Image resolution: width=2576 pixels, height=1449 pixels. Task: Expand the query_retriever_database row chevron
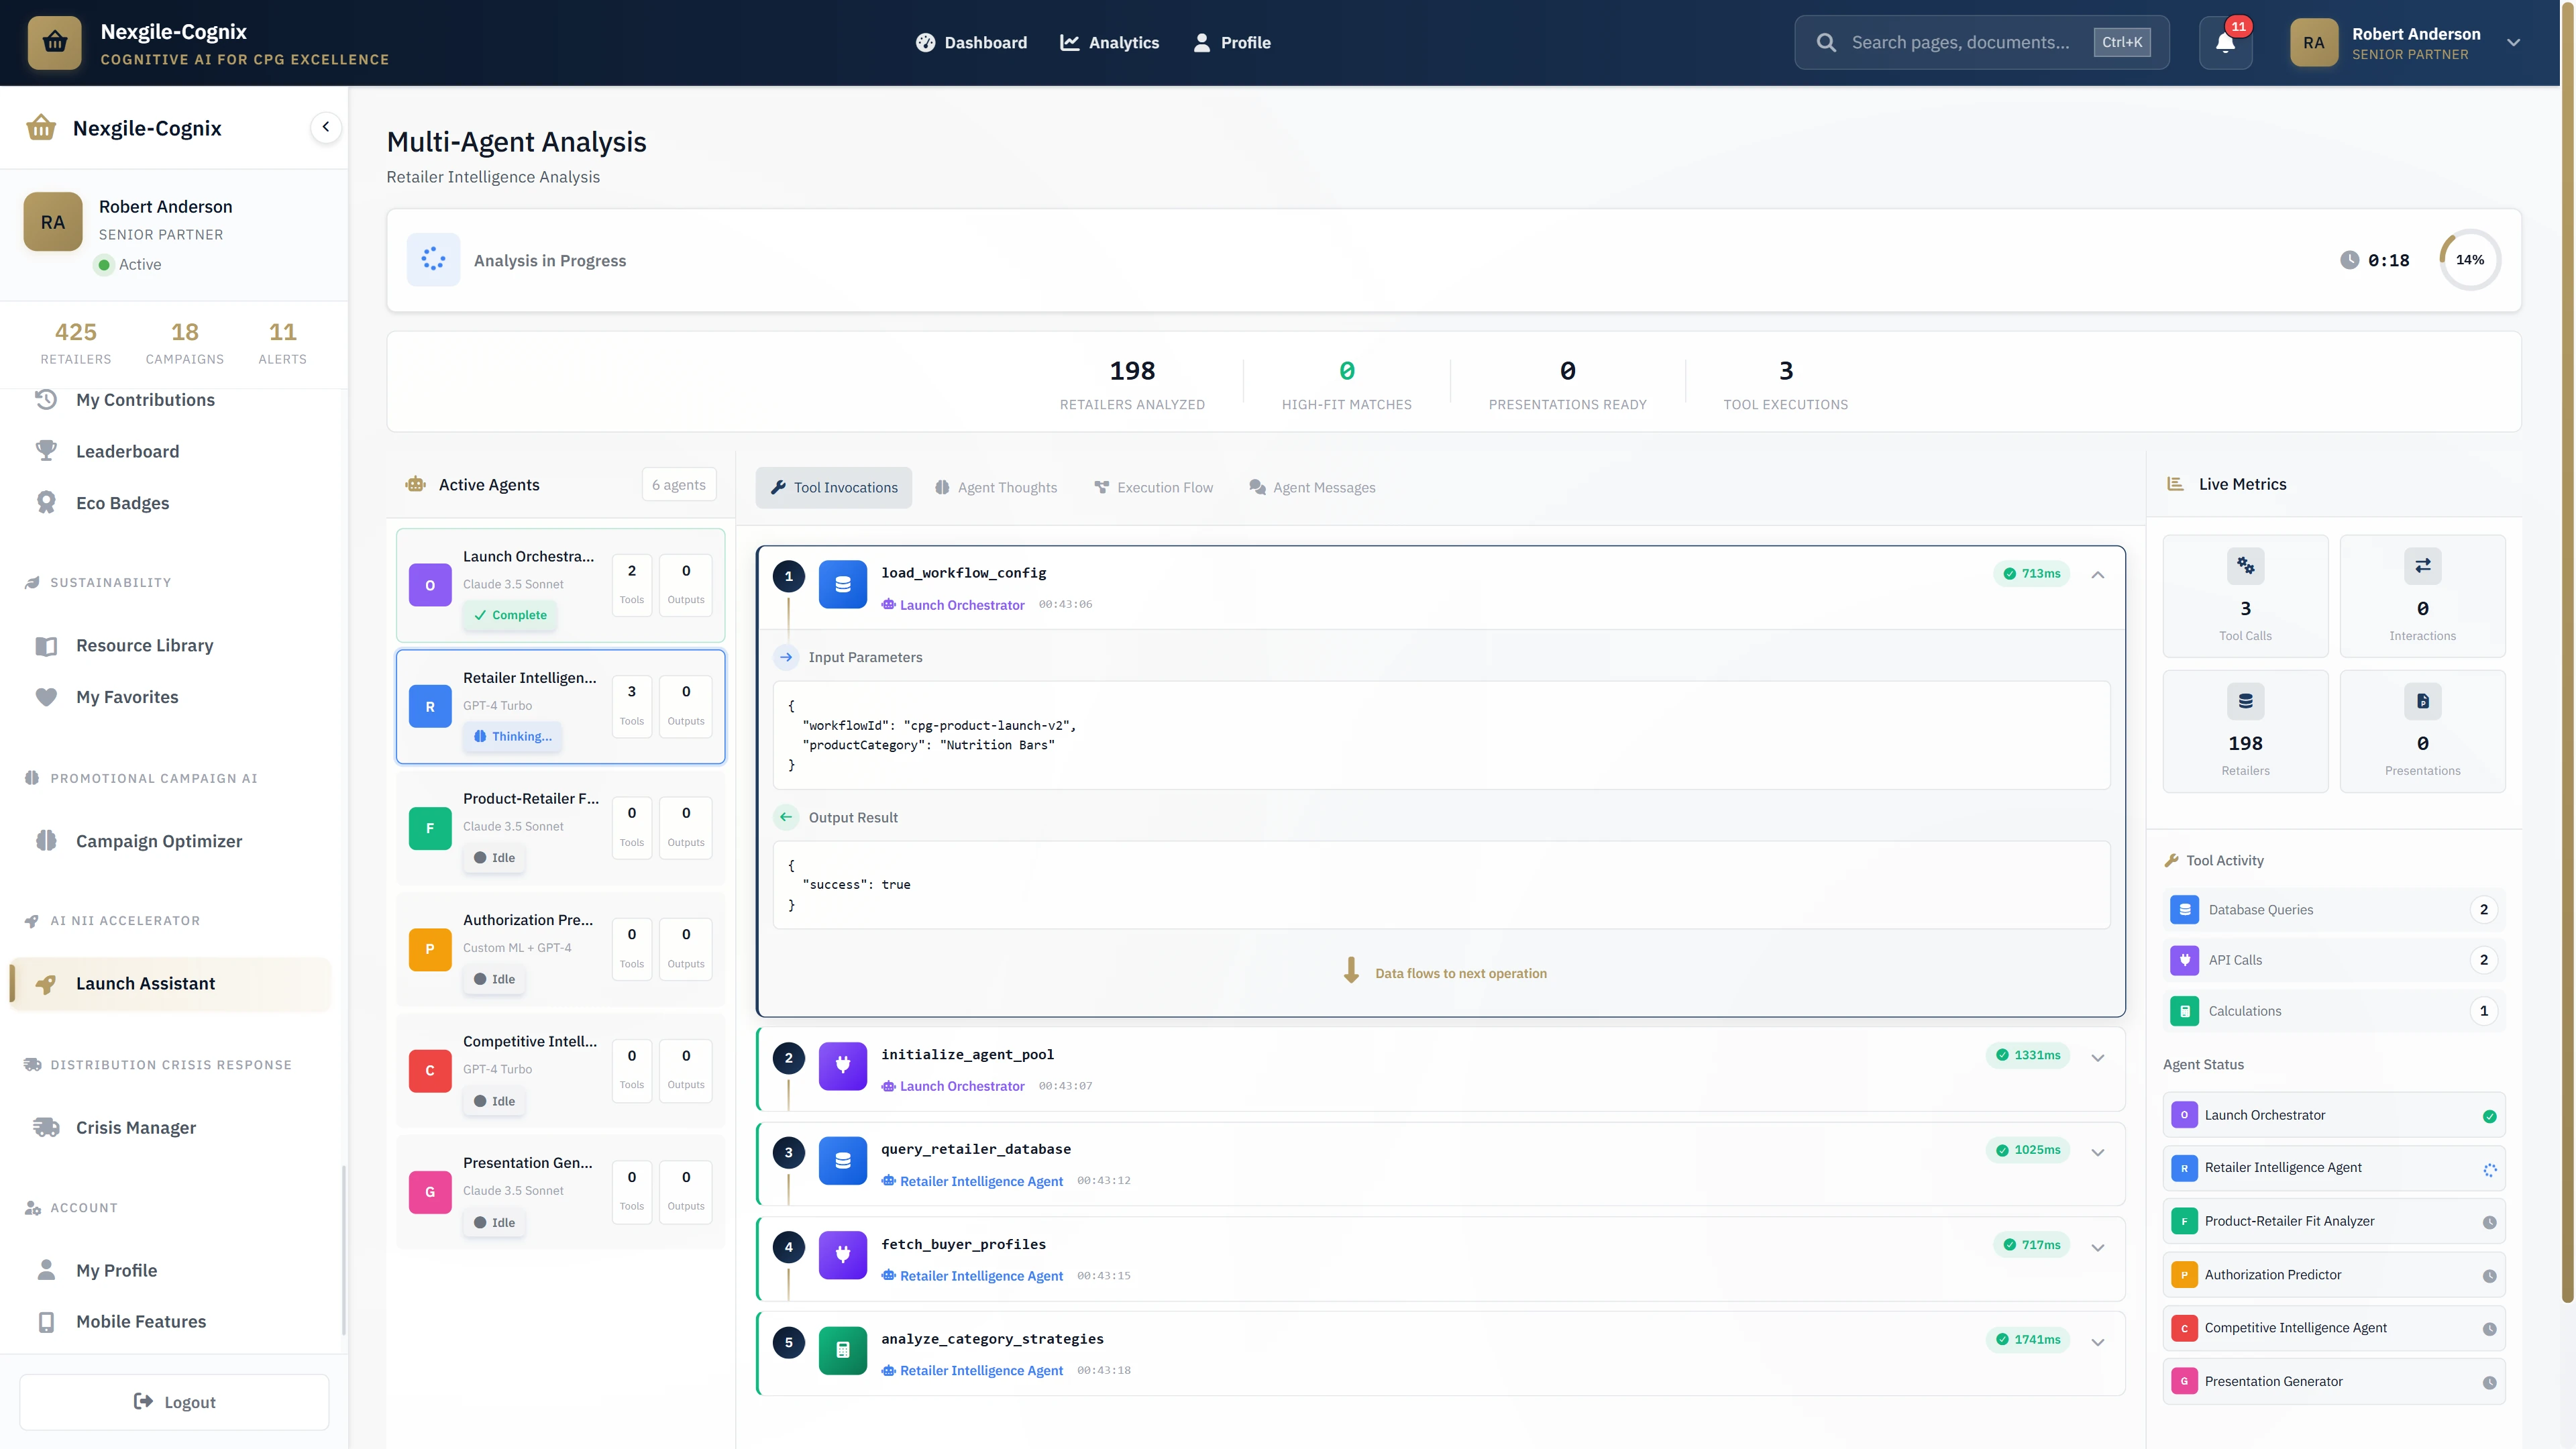[x=2098, y=1152]
